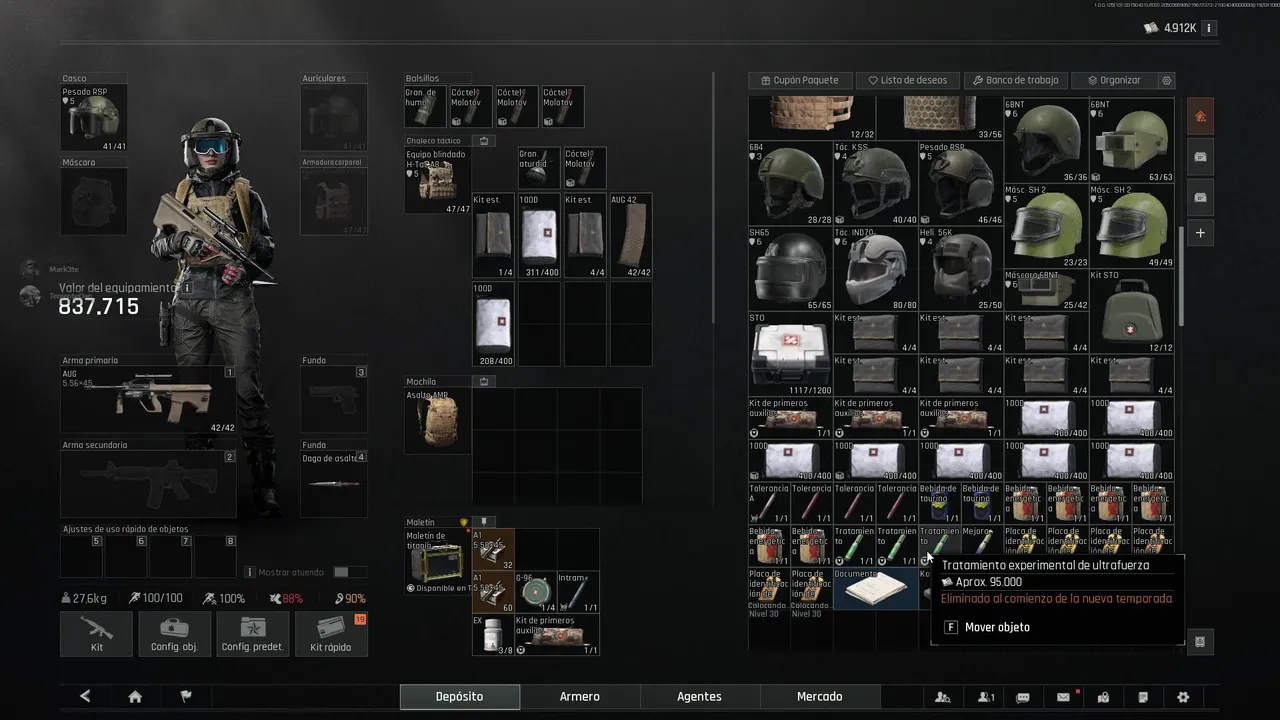Screen dimensions: 1280x720
Task: Select the Mejora injector in storage
Action: click(982, 546)
